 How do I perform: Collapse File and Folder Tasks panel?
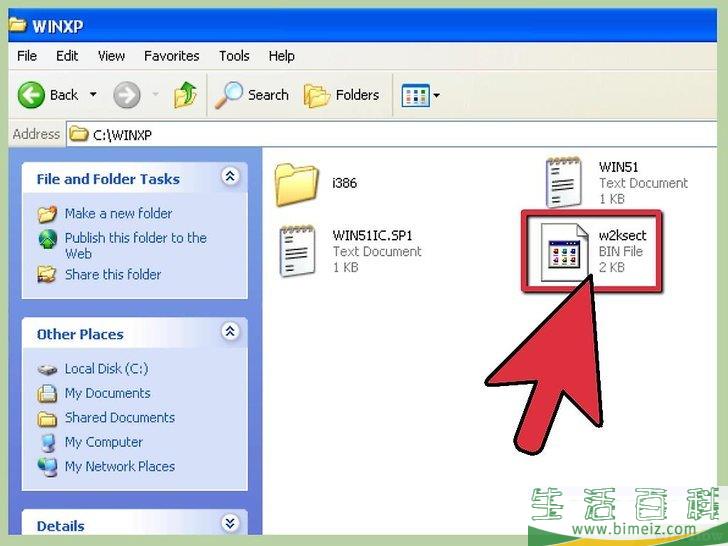[x=230, y=176]
